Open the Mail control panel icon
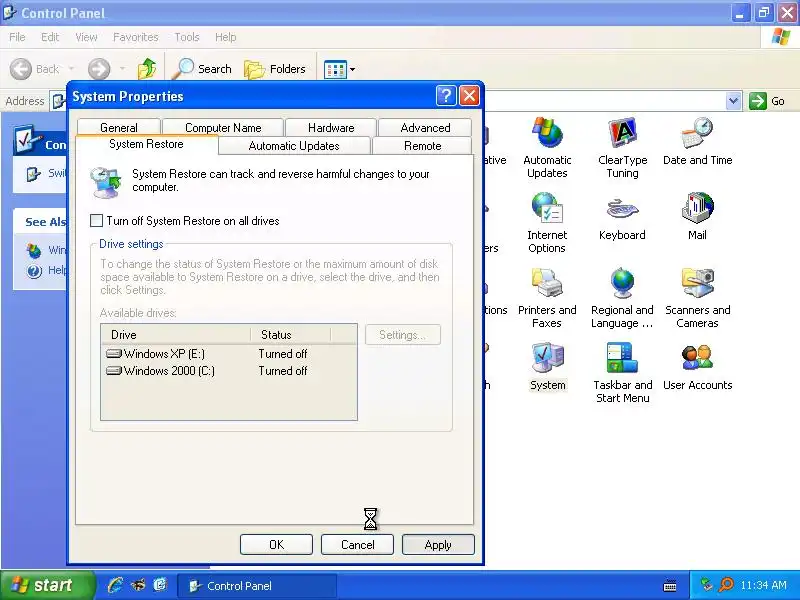This screenshot has width=800, height=600. 697,216
